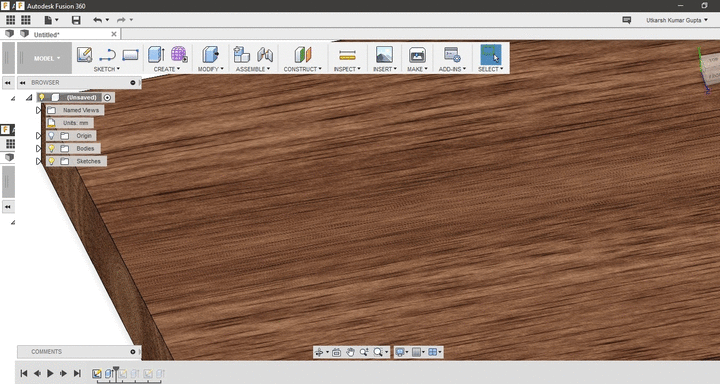This screenshot has height=384, width=720.
Task: Select the Joint tool
Action: point(265,54)
